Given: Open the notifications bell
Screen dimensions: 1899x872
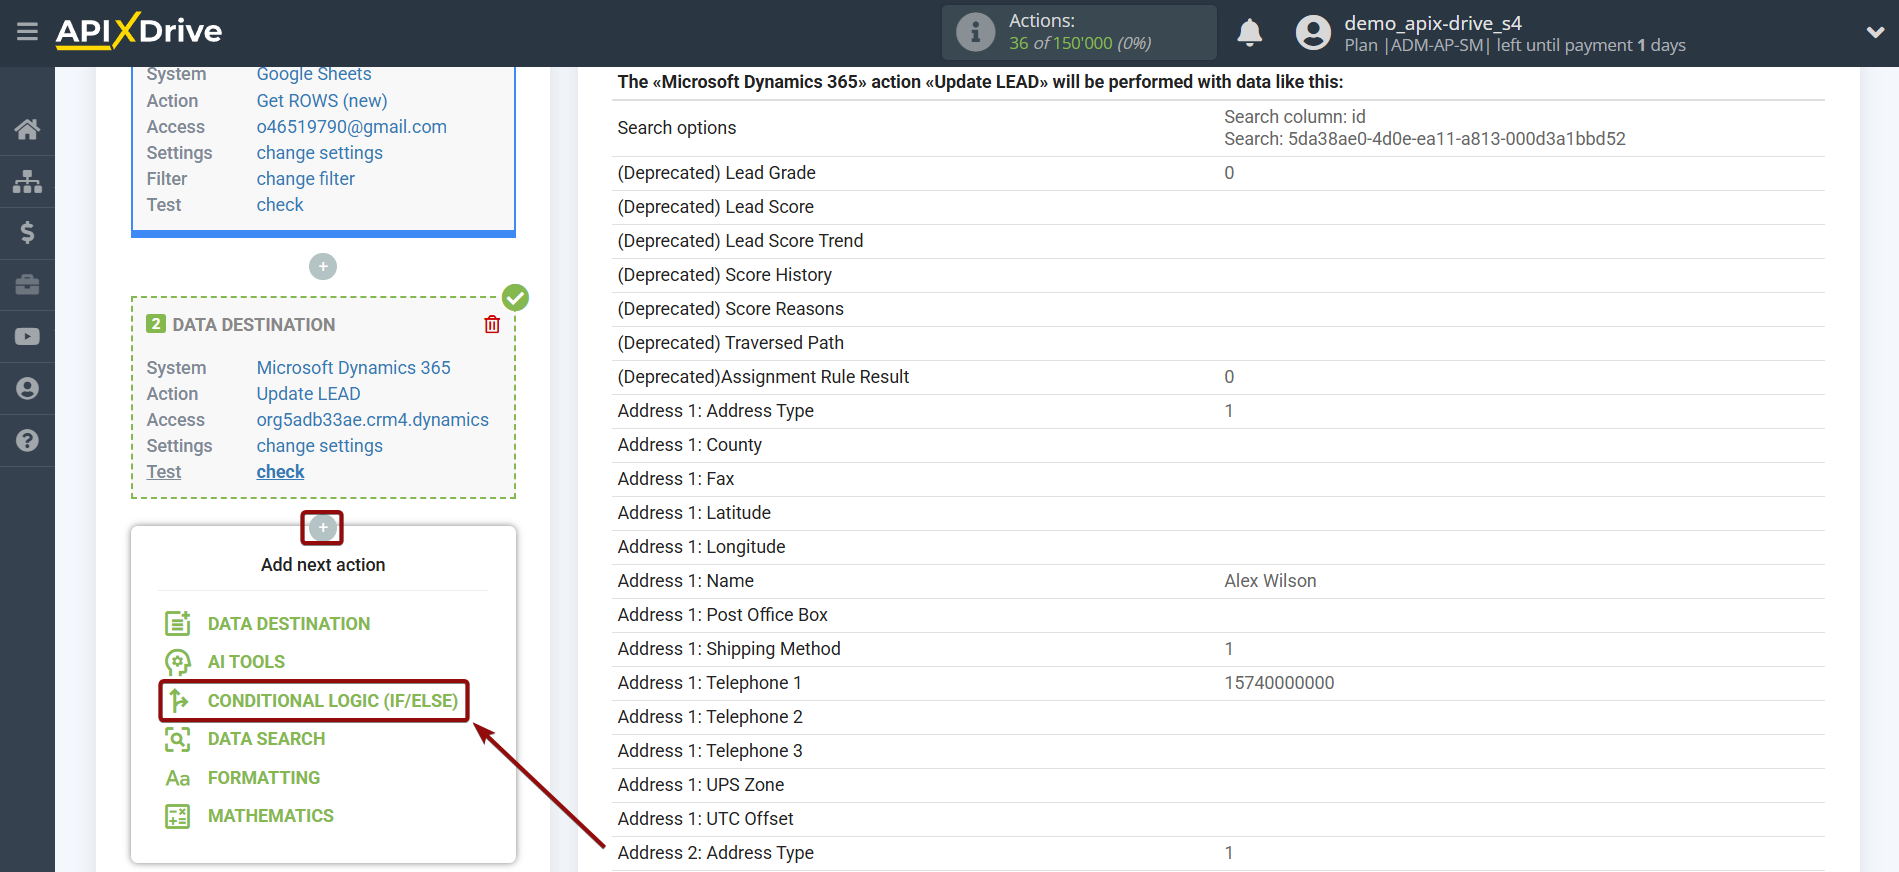Looking at the screenshot, I should pos(1249,33).
